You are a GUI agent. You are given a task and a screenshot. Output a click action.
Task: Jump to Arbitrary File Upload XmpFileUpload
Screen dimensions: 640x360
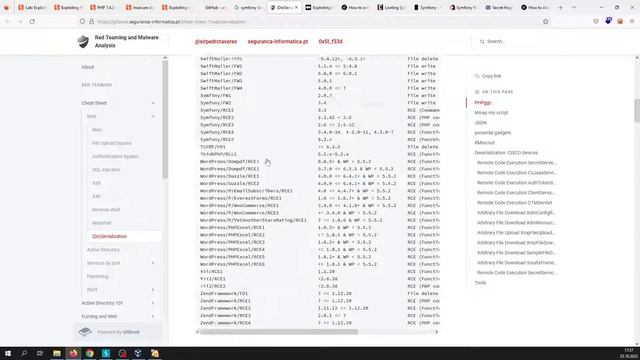516,233
